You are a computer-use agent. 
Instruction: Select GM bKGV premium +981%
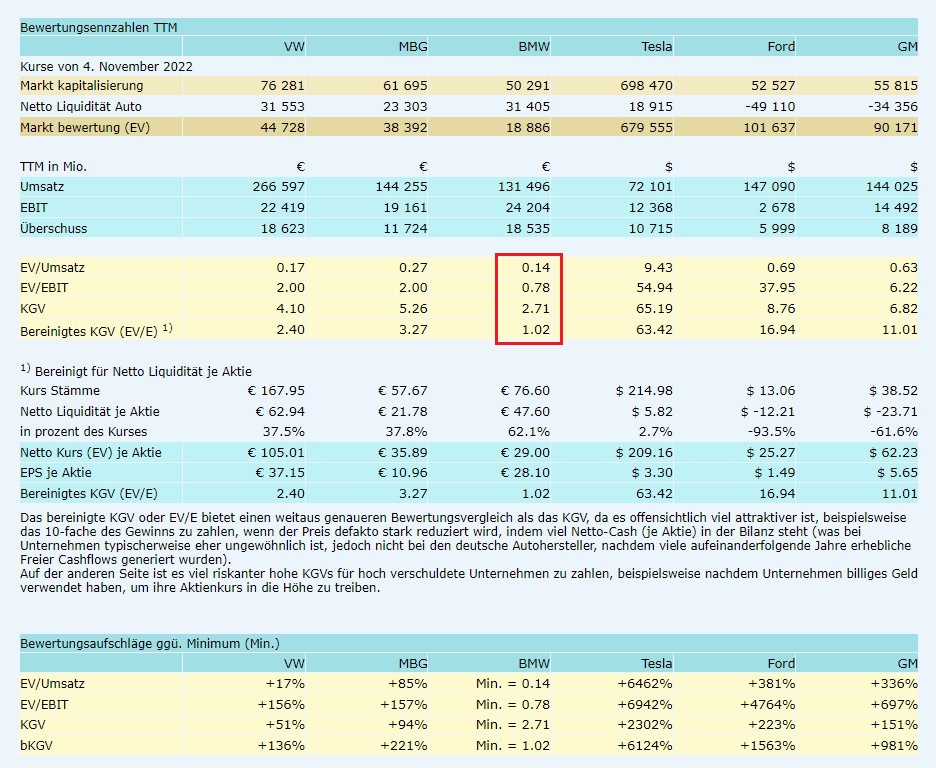(894, 745)
